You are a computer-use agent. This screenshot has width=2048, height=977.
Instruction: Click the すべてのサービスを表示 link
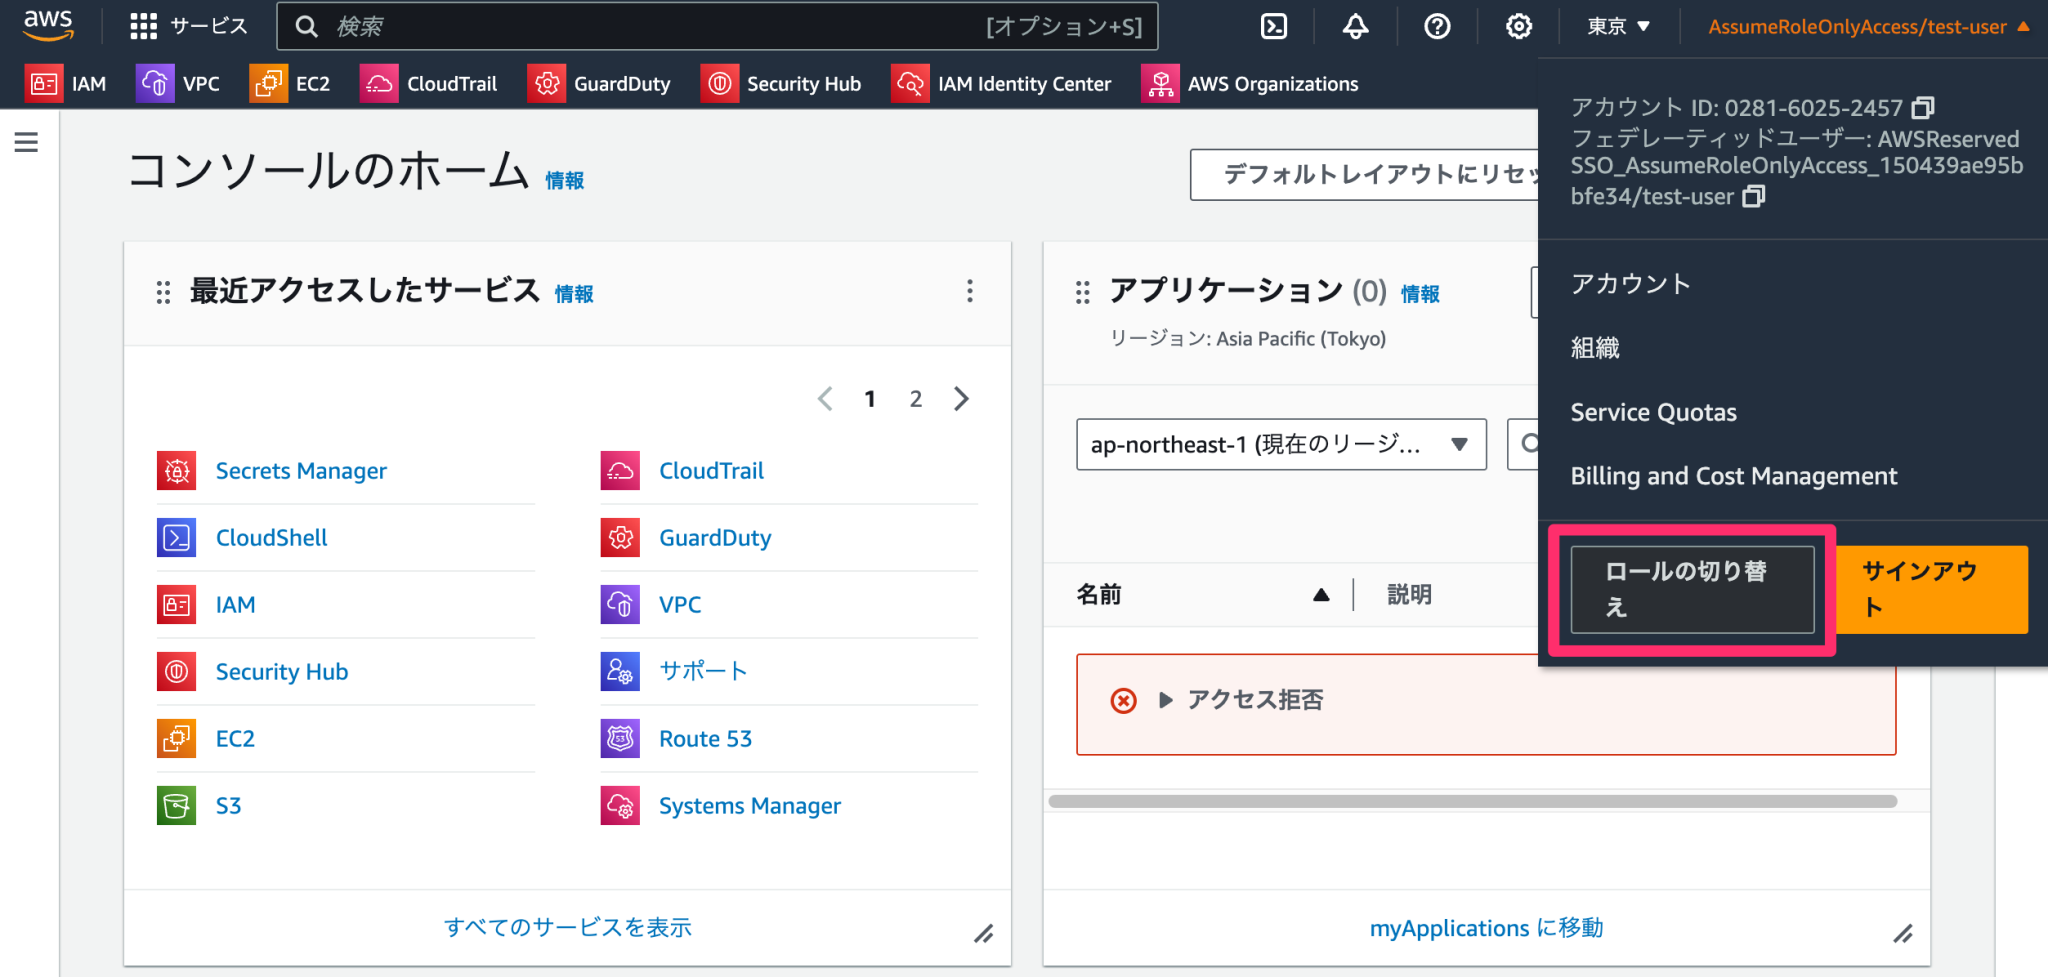[566, 927]
